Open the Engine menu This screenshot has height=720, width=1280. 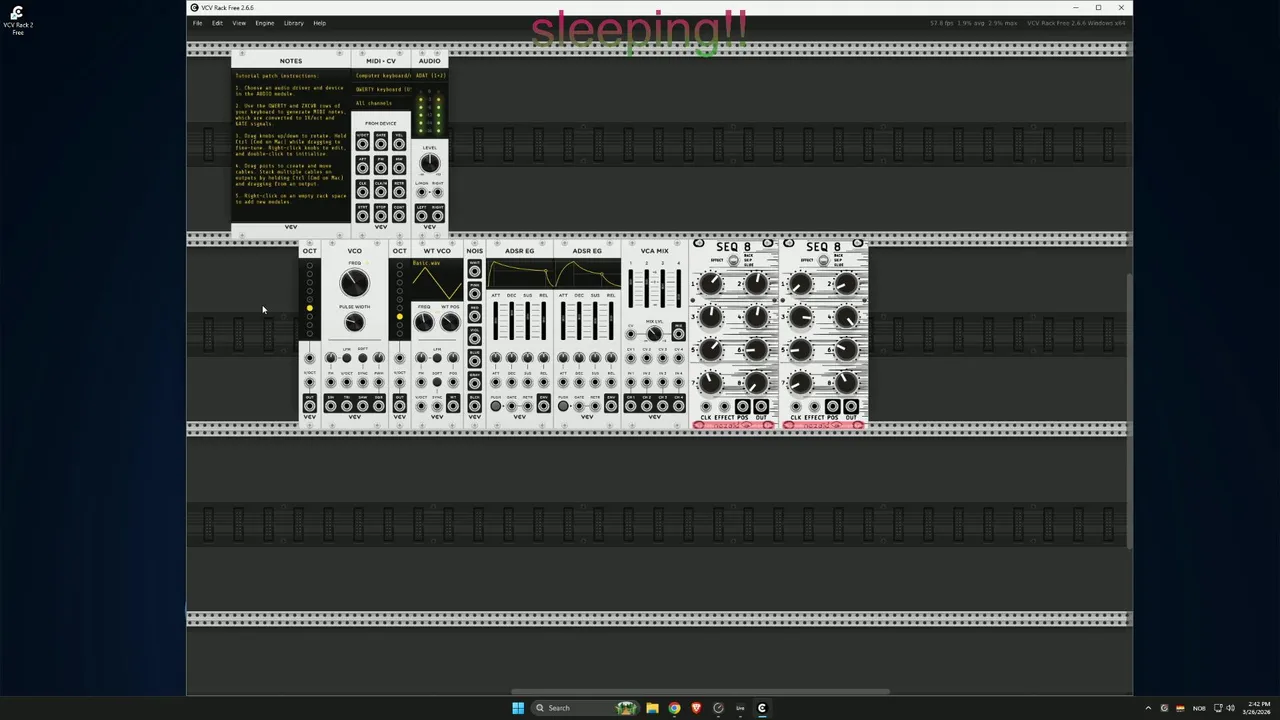[x=264, y=23]
